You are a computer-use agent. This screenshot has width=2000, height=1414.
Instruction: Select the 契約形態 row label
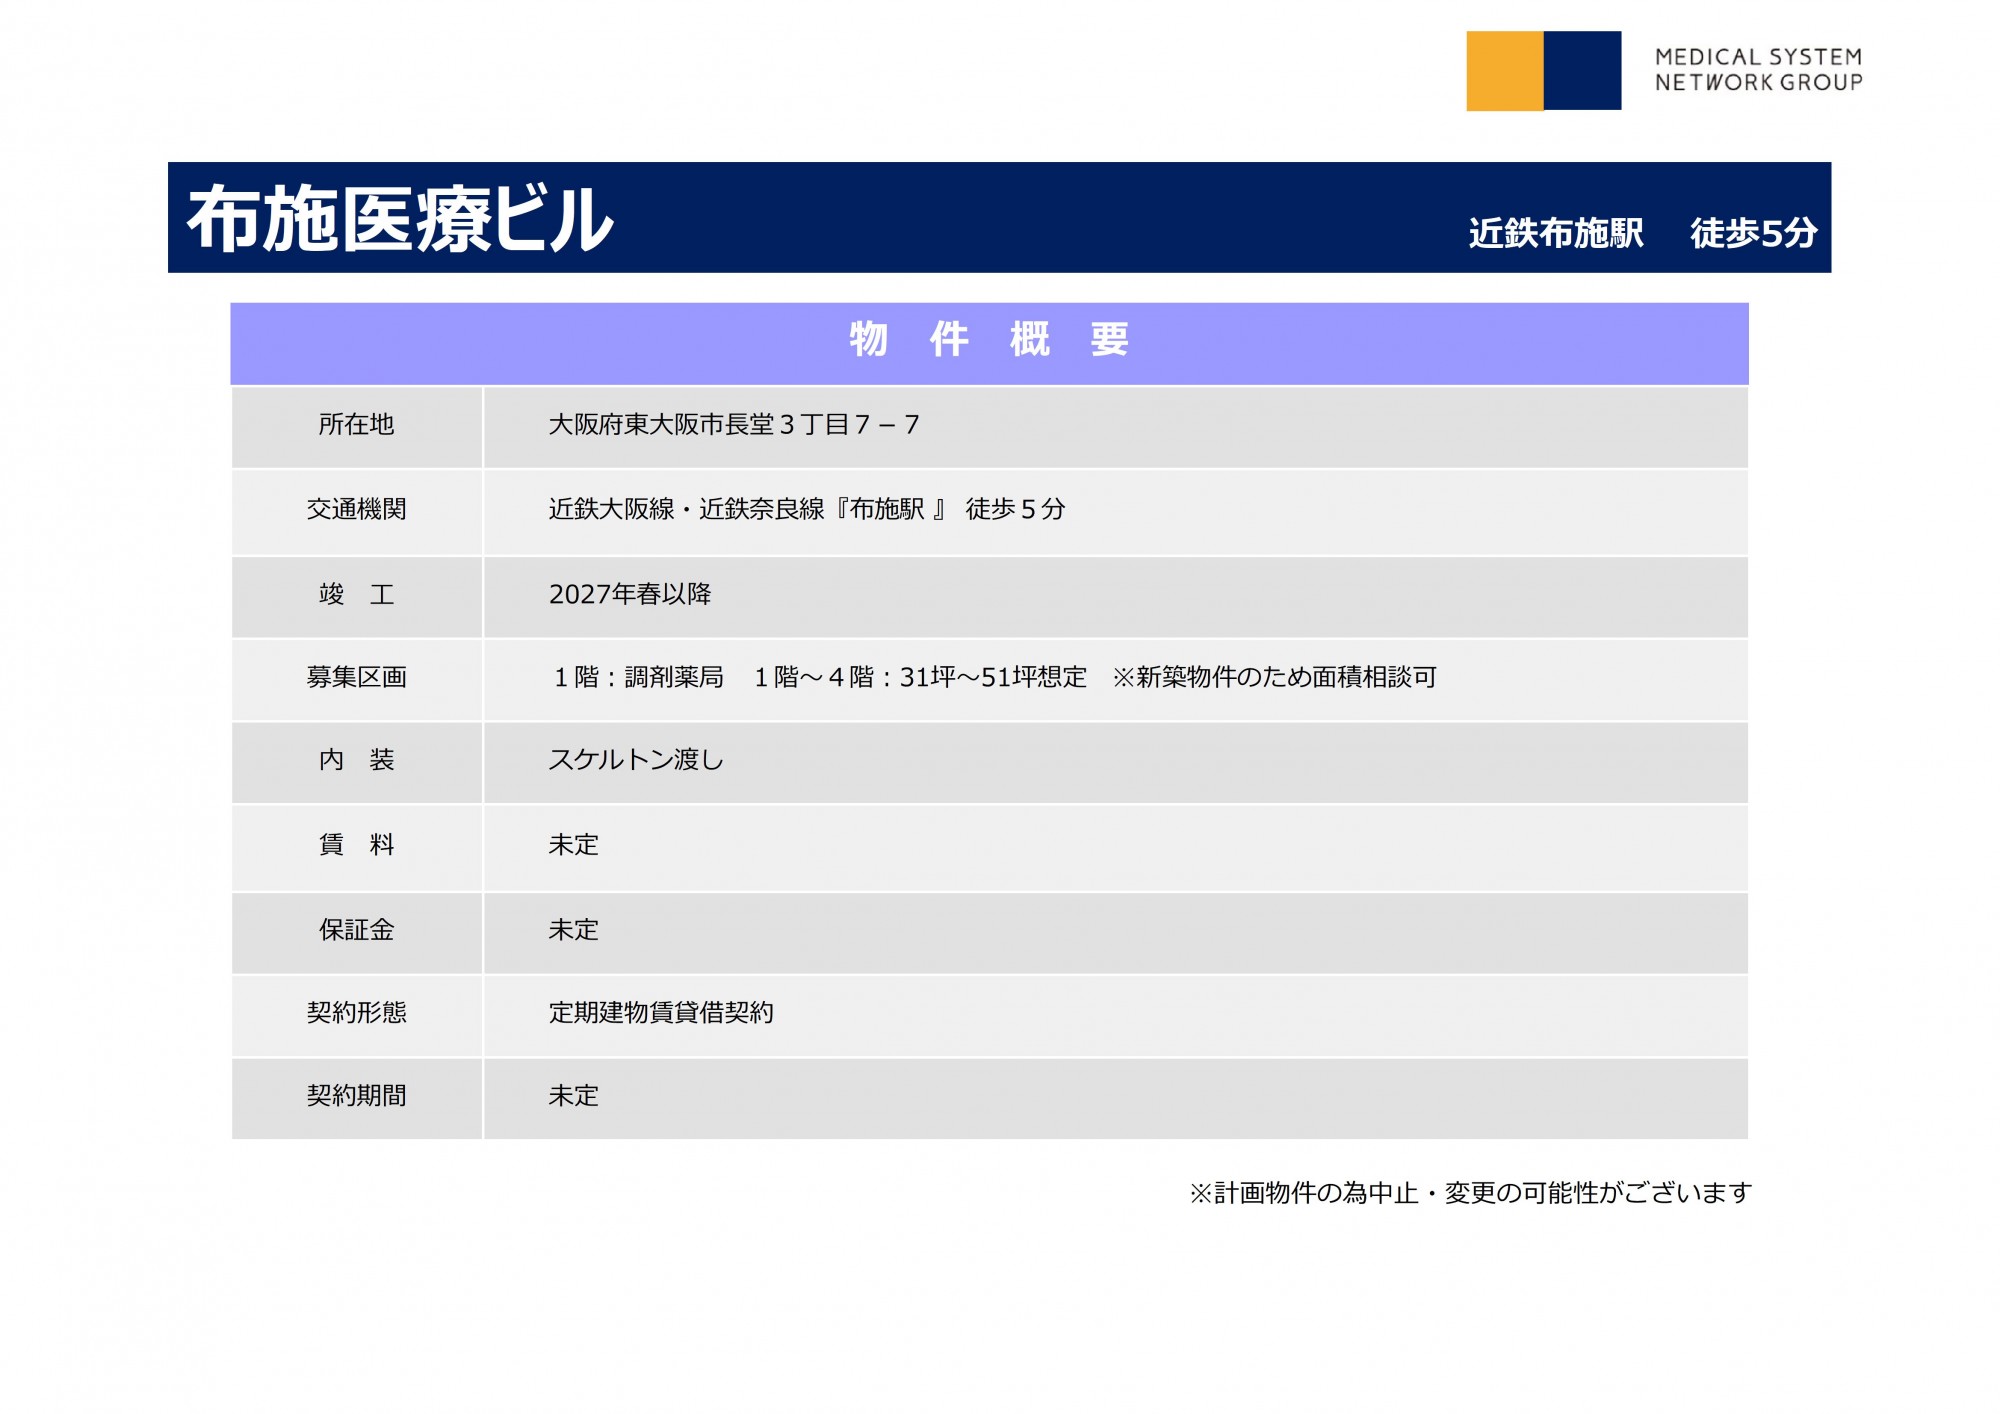(356, 1013)
